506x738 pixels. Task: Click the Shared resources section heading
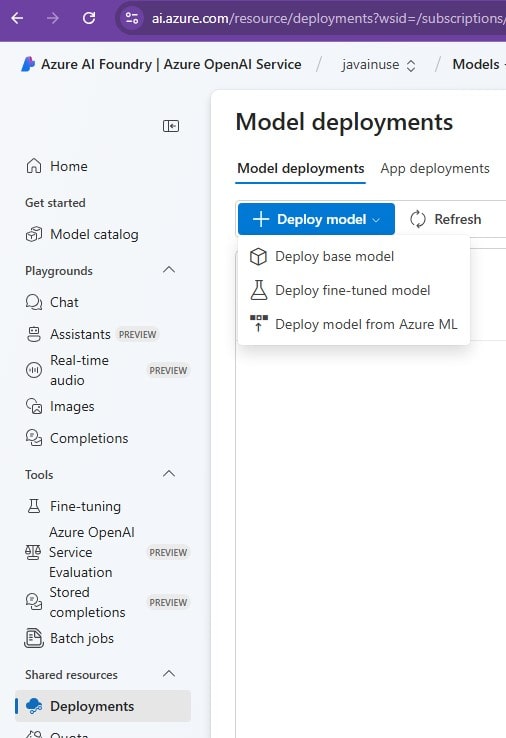click(71, 674)
